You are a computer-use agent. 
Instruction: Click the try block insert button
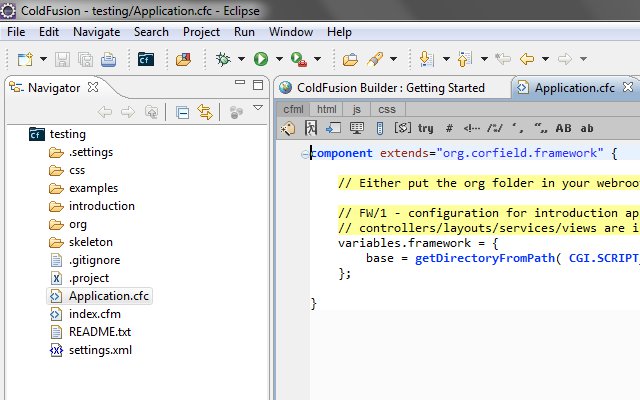425,128
